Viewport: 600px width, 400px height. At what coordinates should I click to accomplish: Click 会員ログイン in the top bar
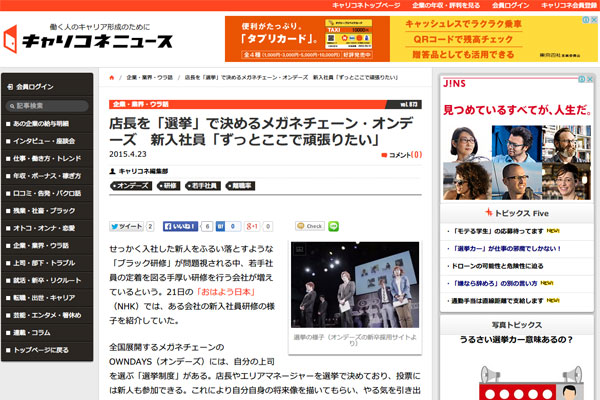(x=510, y=5)
